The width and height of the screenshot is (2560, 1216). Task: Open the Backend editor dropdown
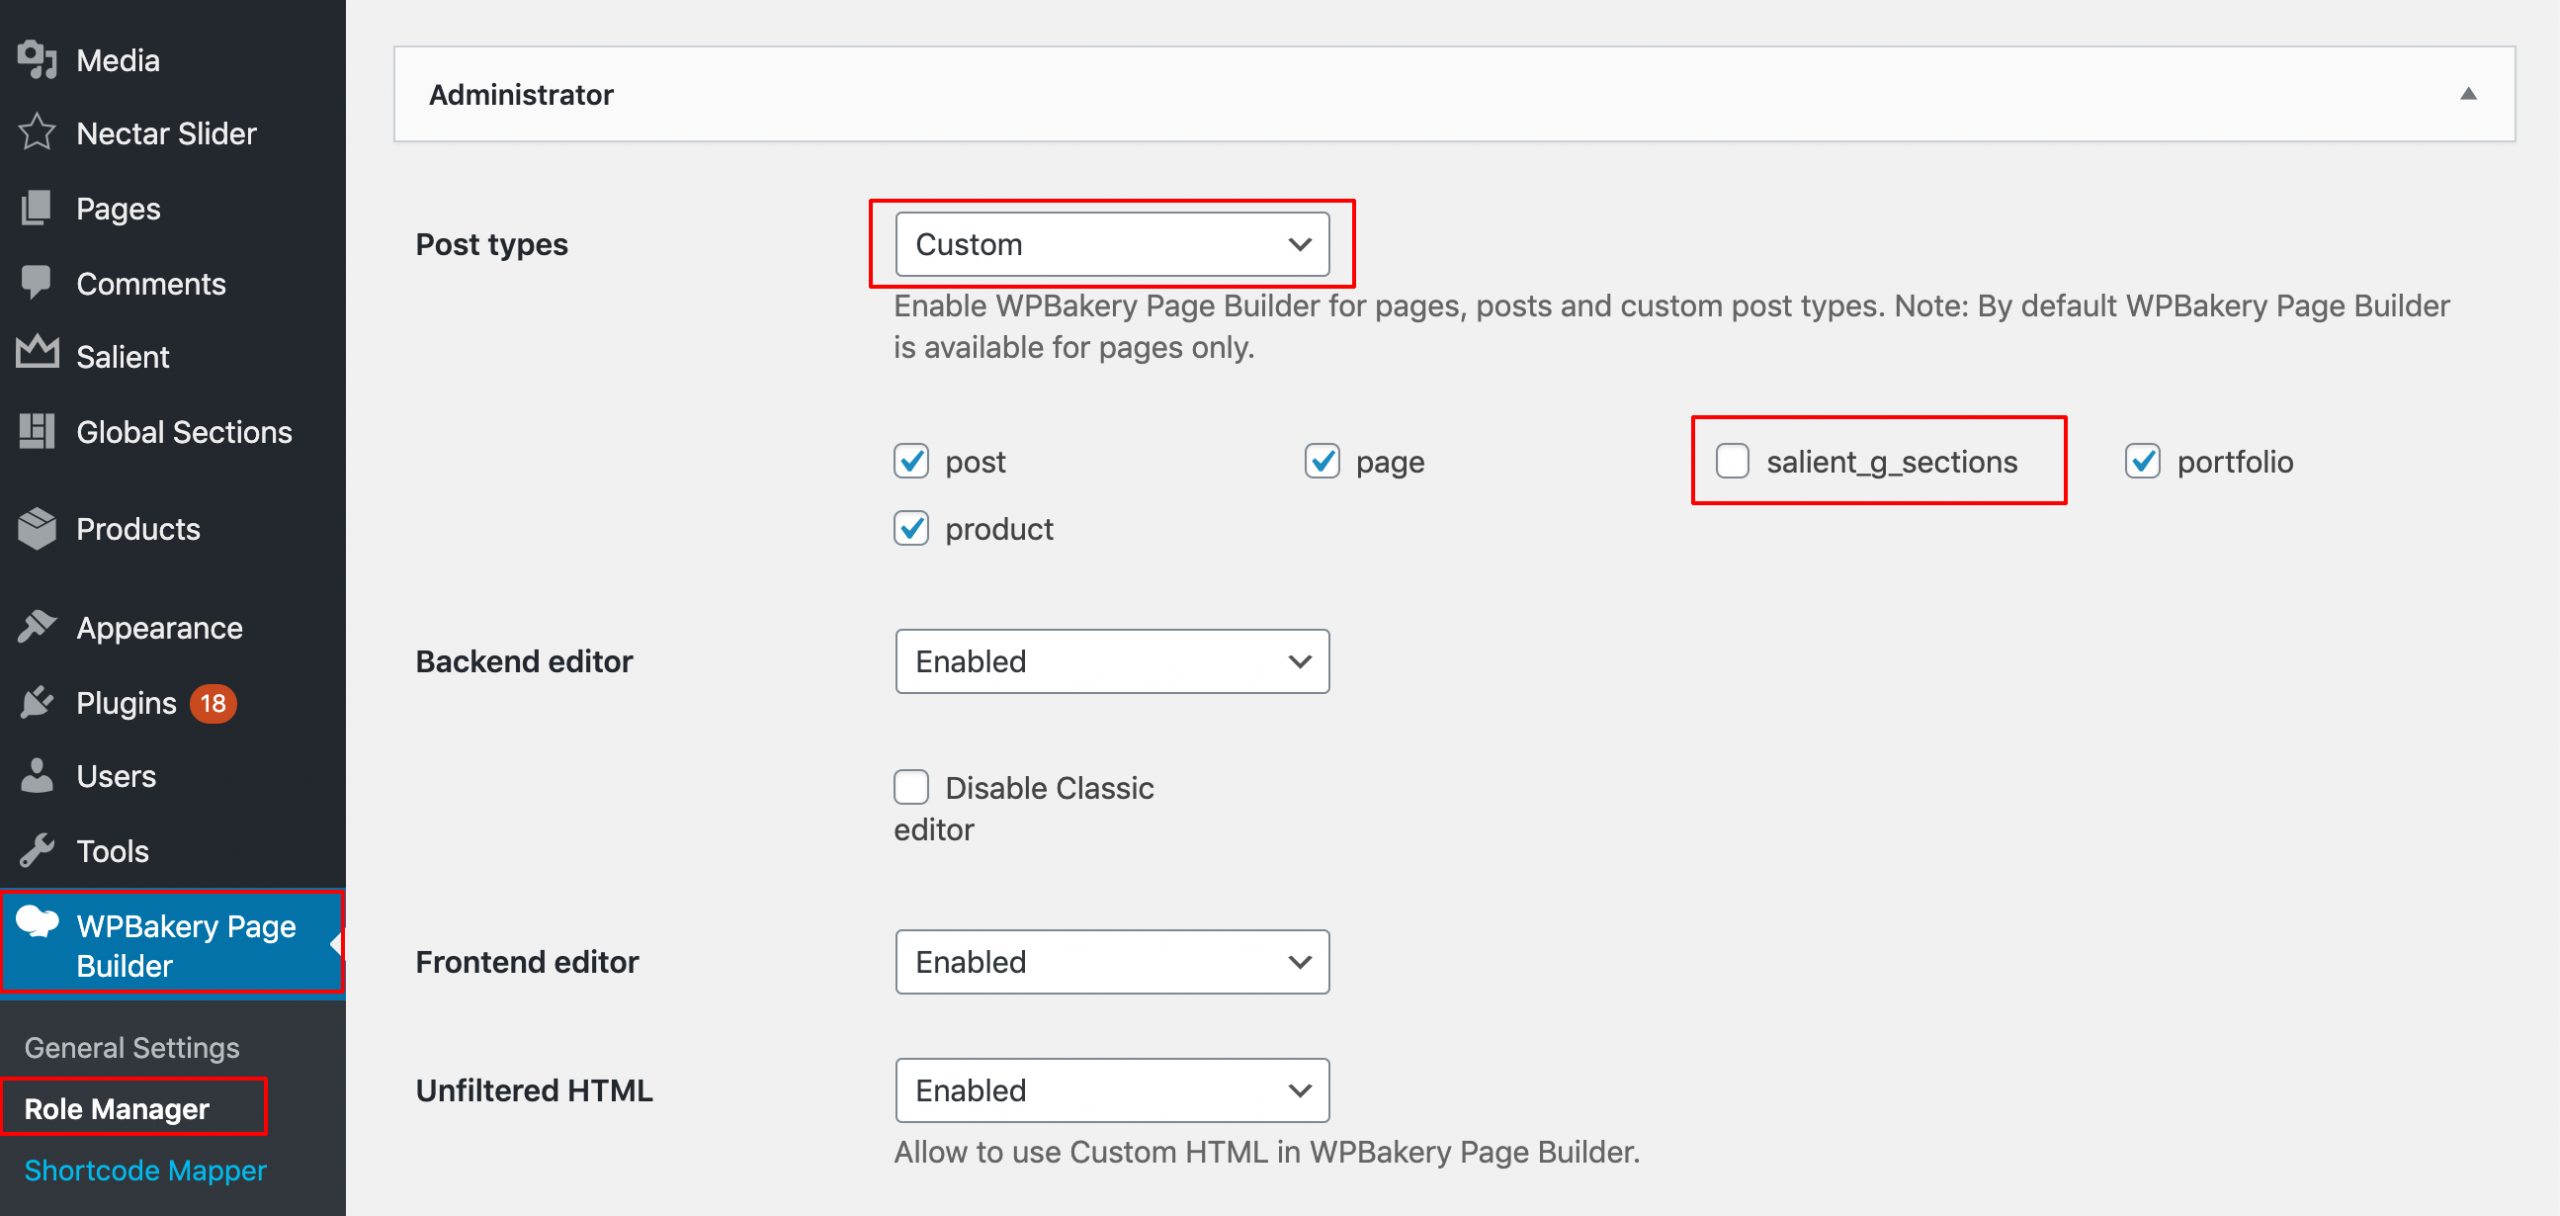1112,661
